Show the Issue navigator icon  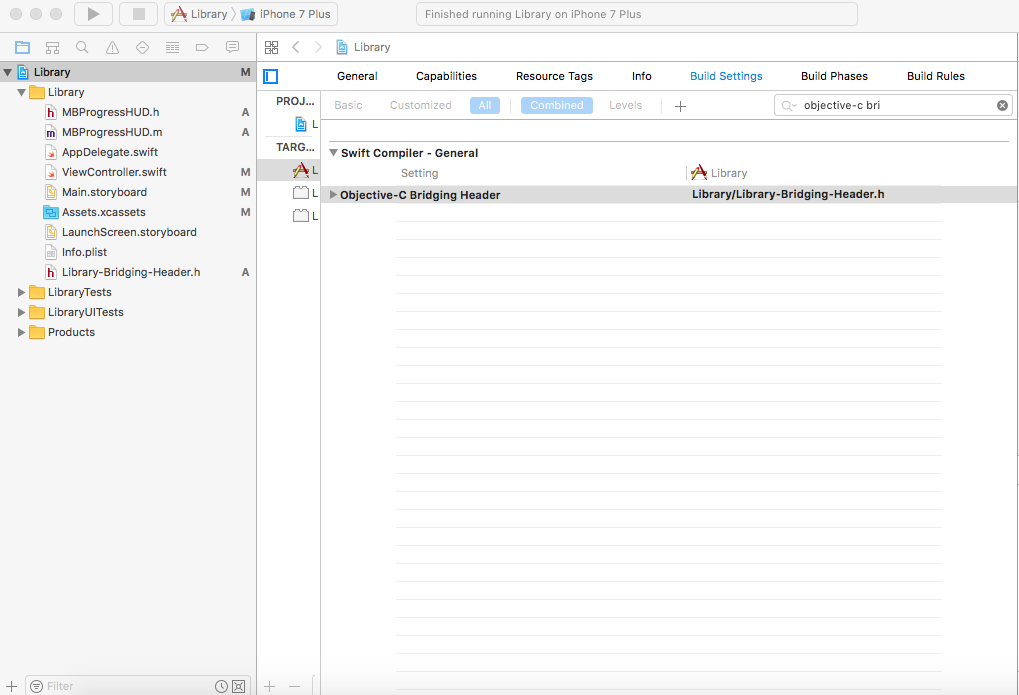click(x=111, y=47)
